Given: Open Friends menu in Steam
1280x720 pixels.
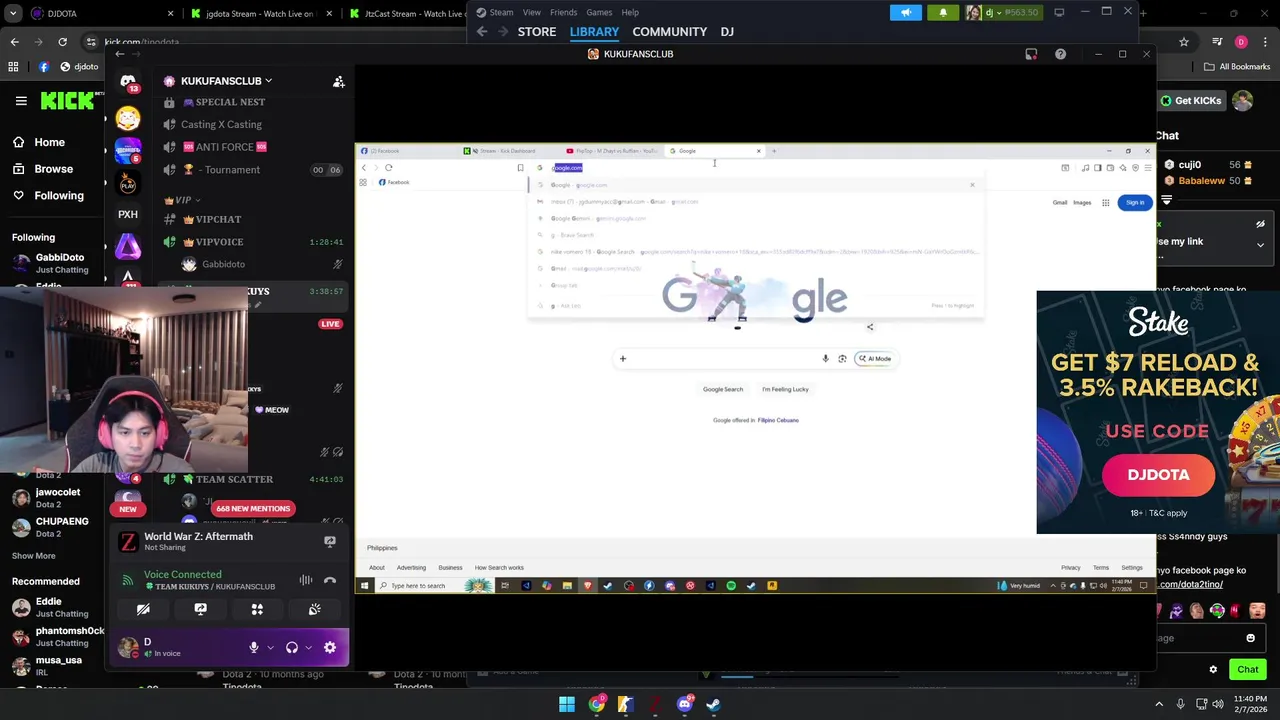Looking at the screenshot, I should coord(563,12).
